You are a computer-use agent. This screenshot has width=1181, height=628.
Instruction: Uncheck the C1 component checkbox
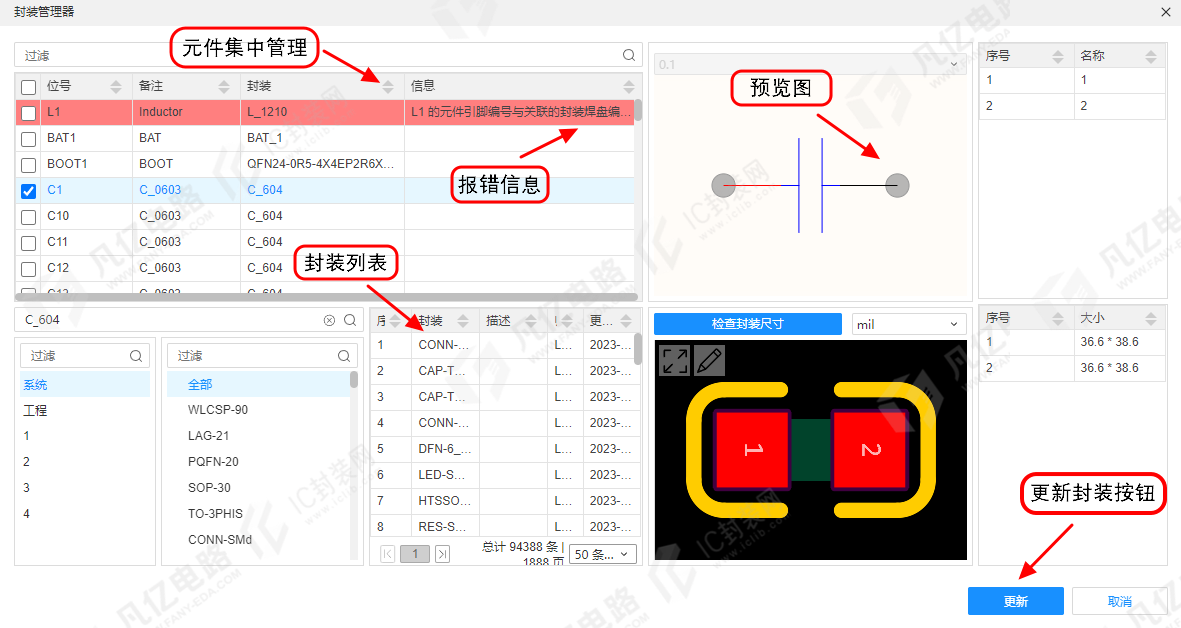pos(29,191)
